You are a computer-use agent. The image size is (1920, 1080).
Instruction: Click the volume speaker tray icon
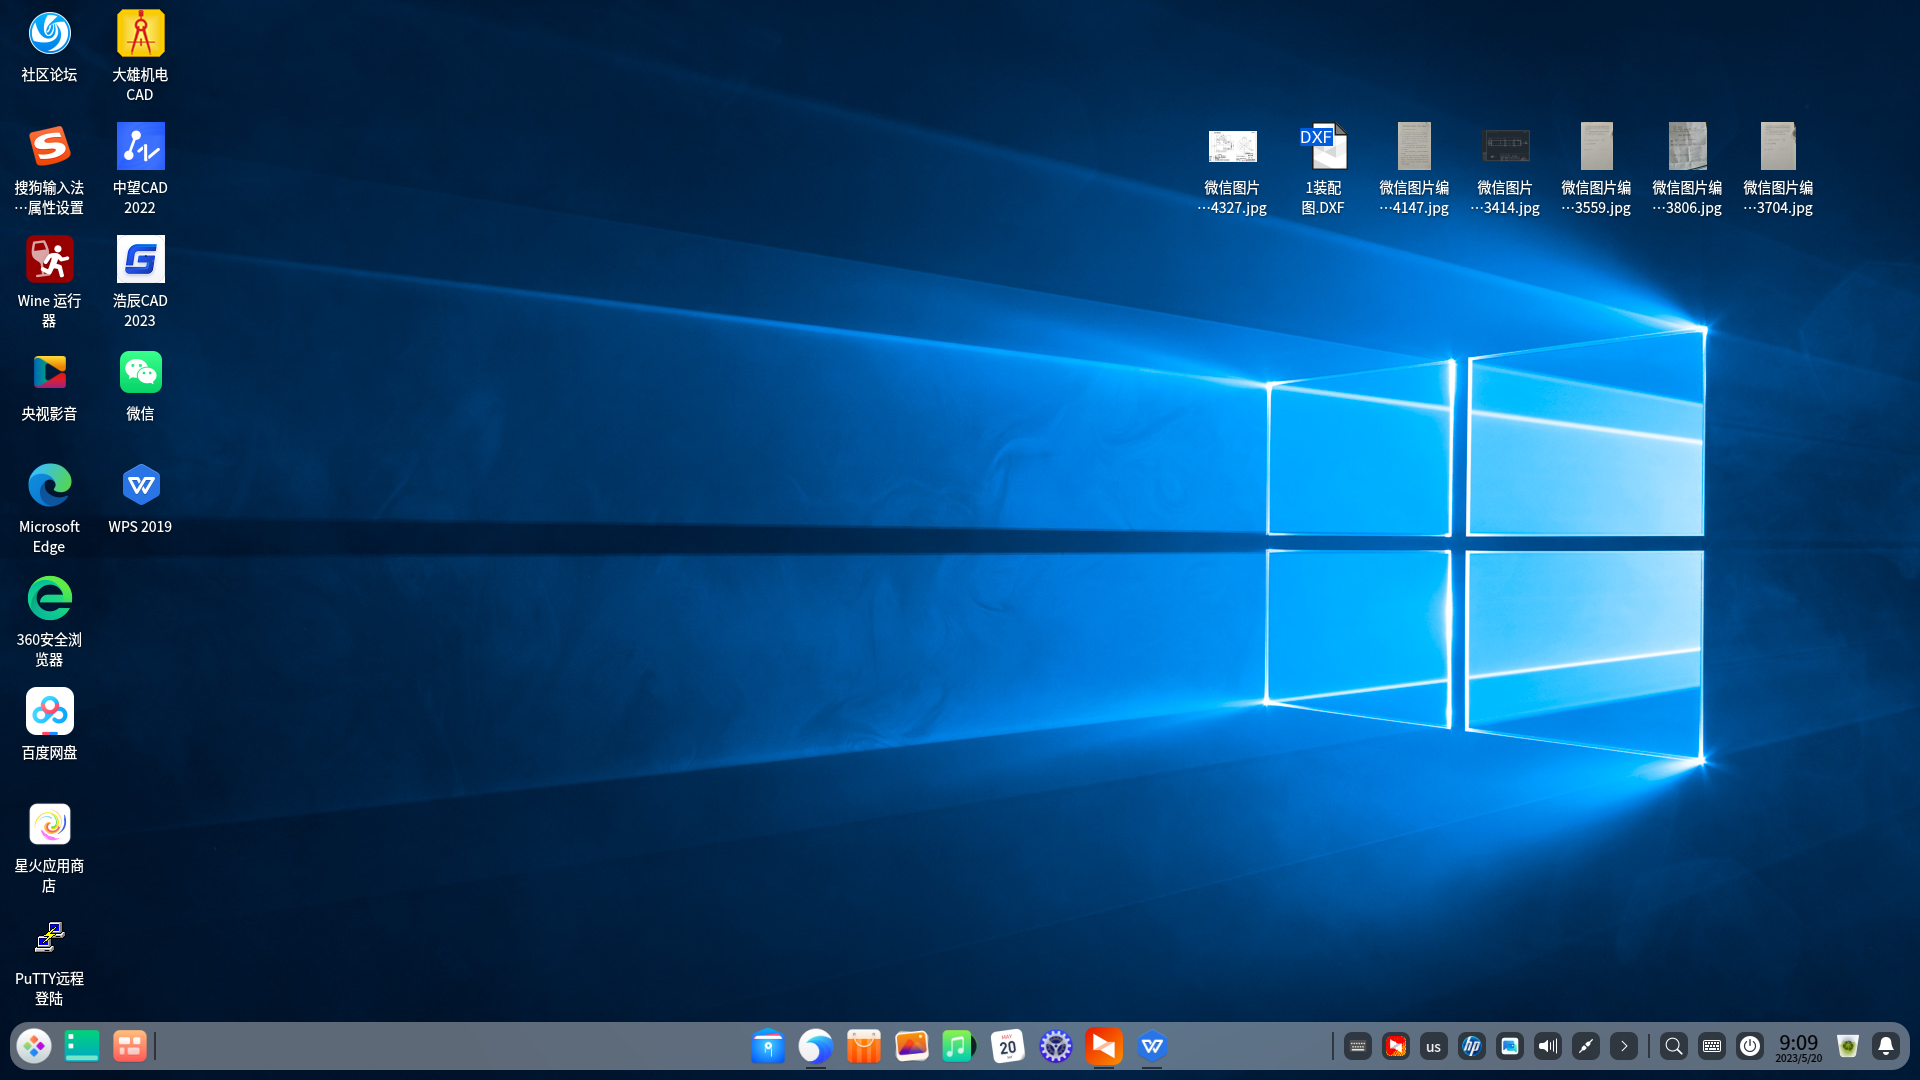[x=1548, y=1046]
